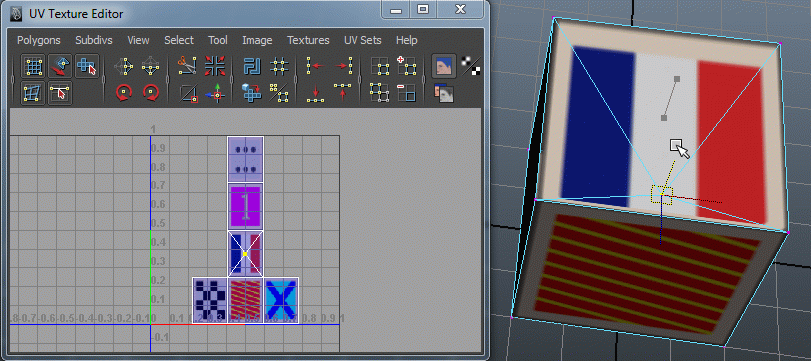
Task: Rotate UVs counterclockwise with left red arrow icon
Action: (124, 93)
